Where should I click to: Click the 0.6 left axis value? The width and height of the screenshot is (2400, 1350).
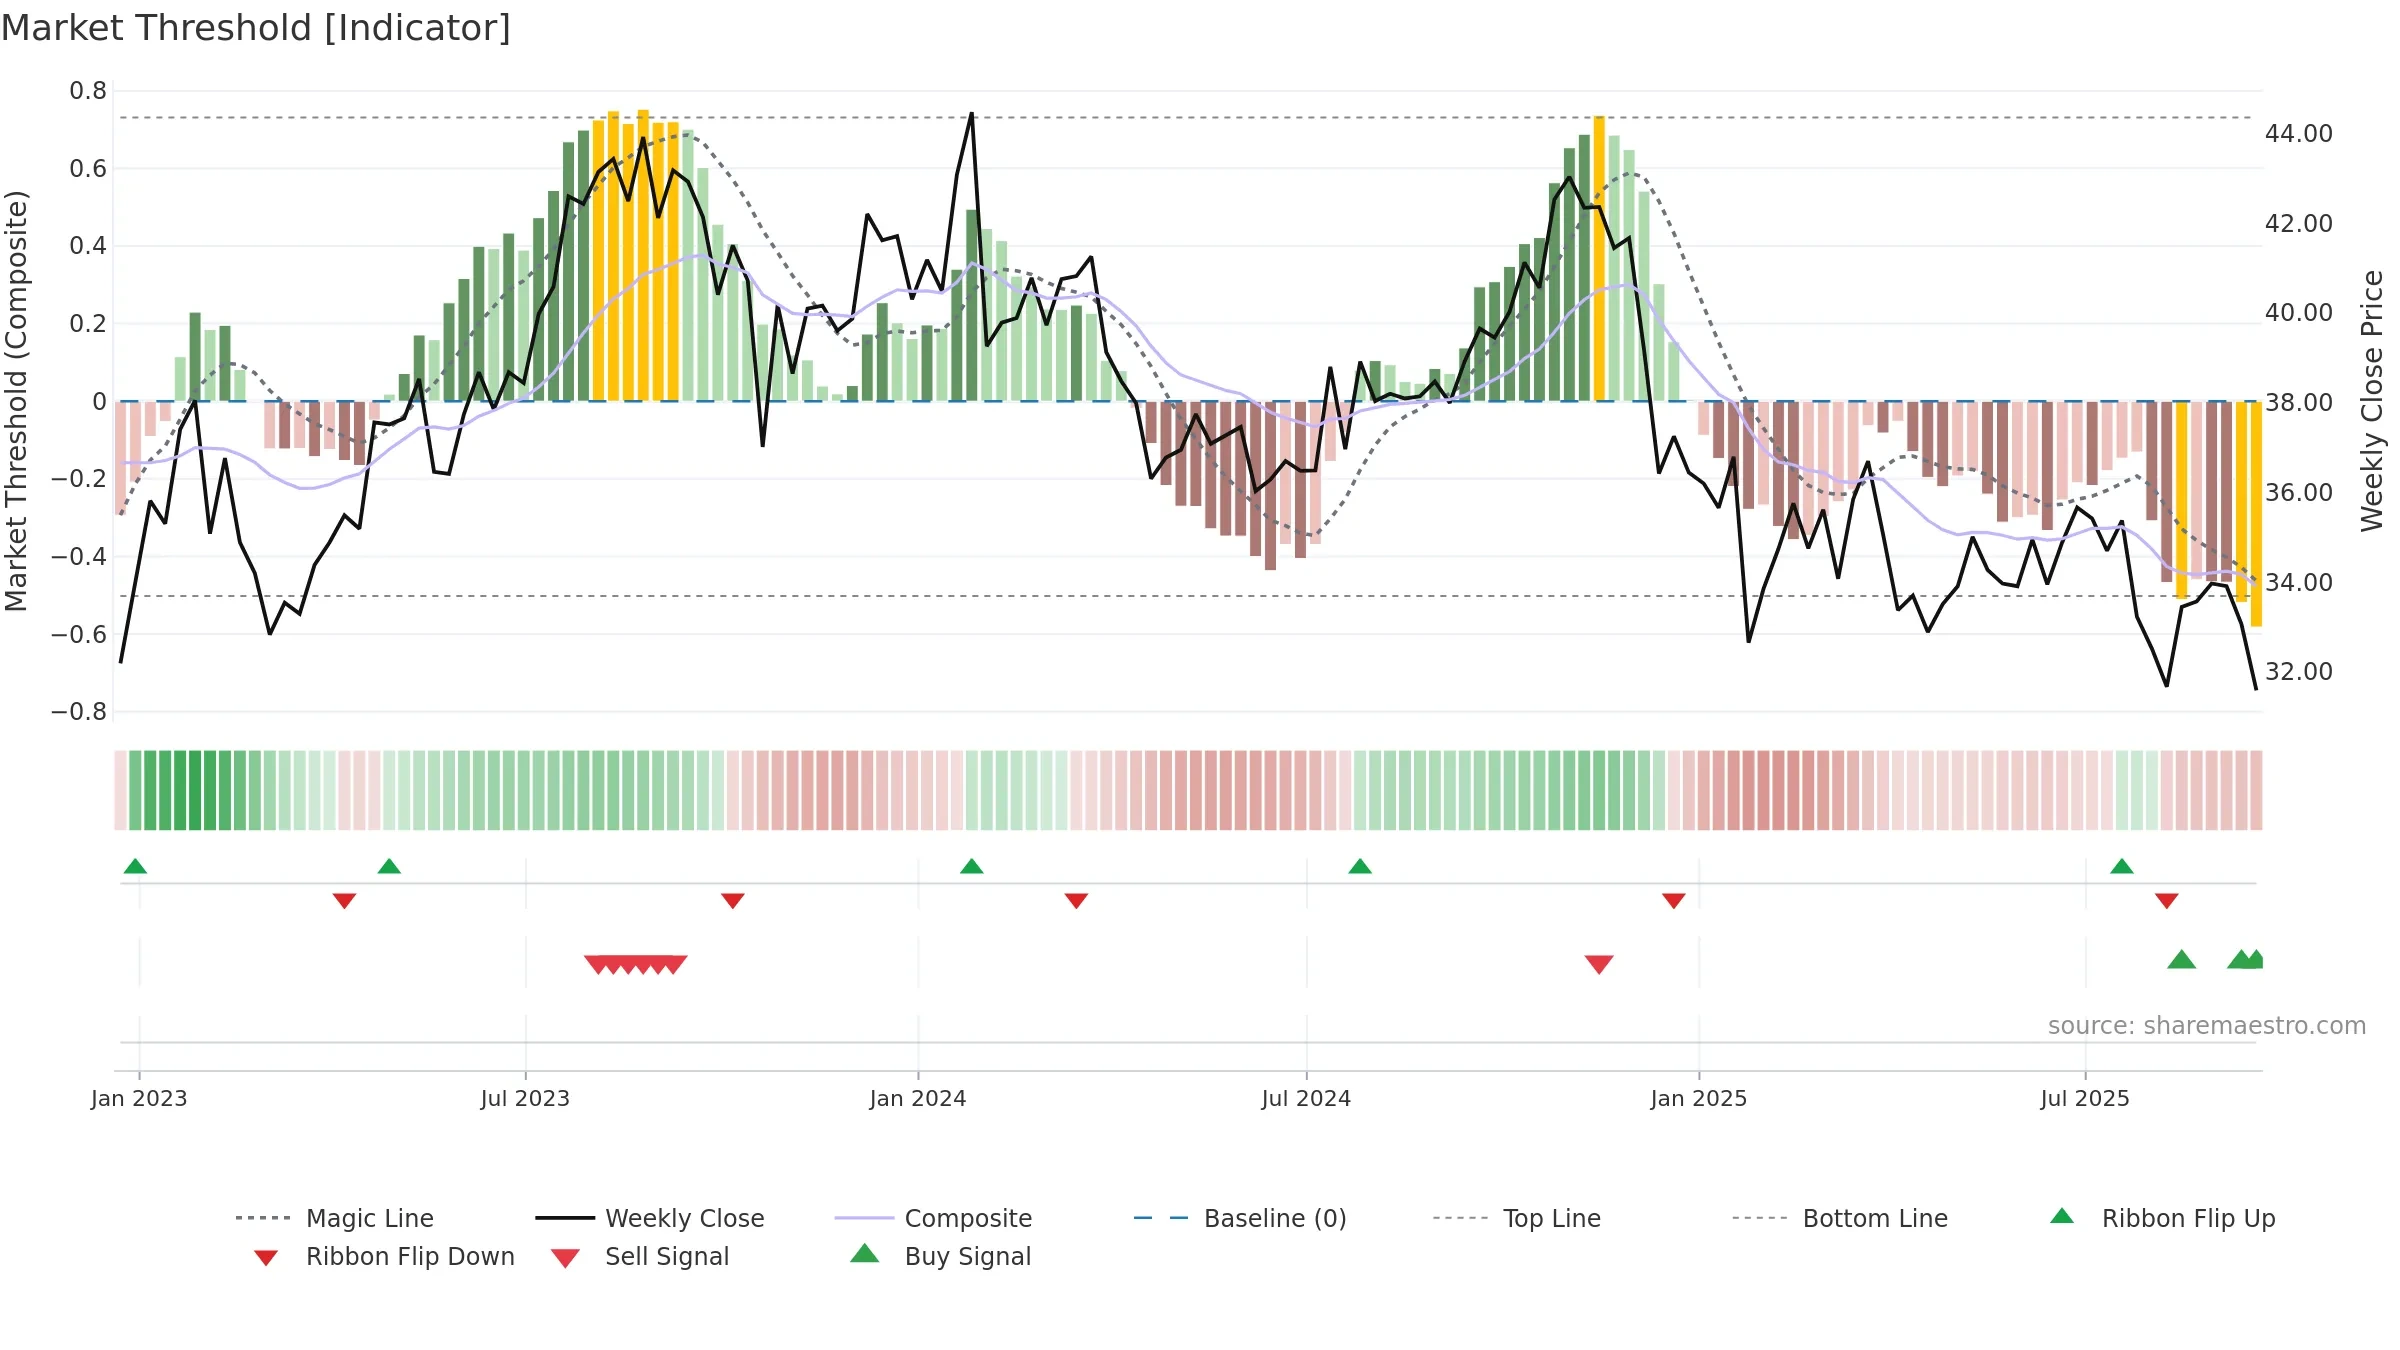(88, 168)
